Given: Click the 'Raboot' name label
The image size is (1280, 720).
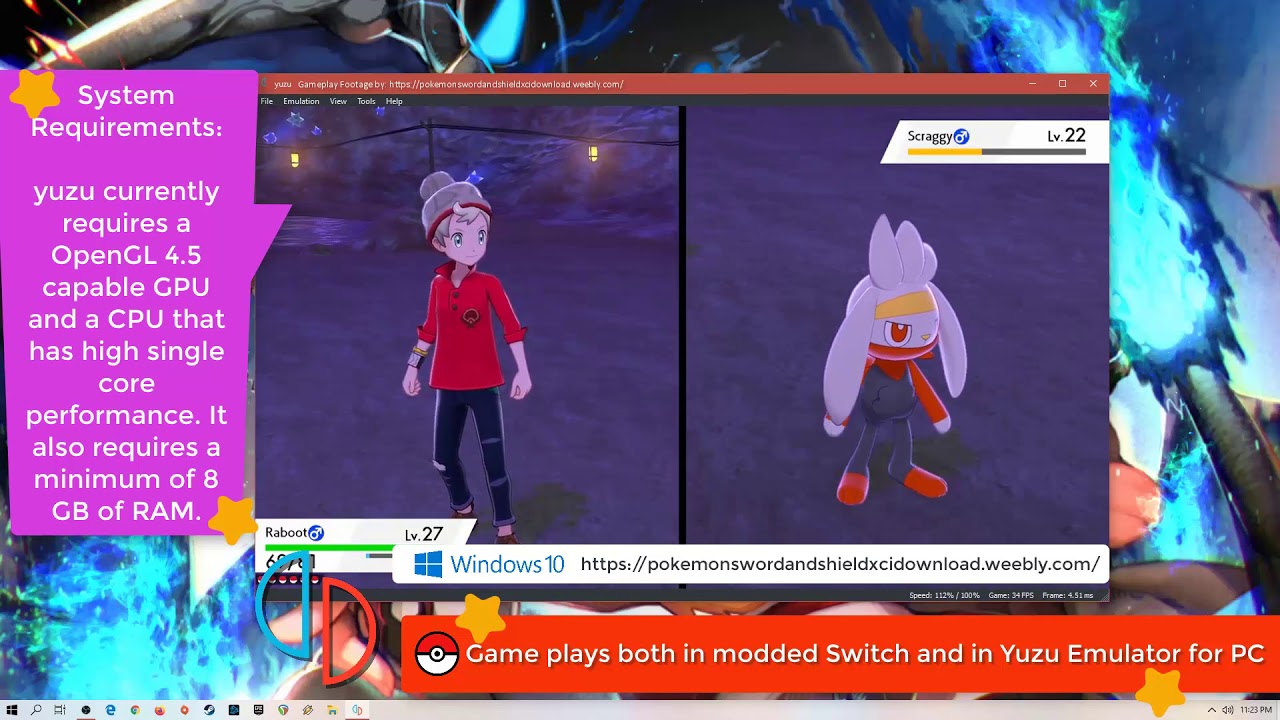Looking at the screenshot, I should point(285,533).
